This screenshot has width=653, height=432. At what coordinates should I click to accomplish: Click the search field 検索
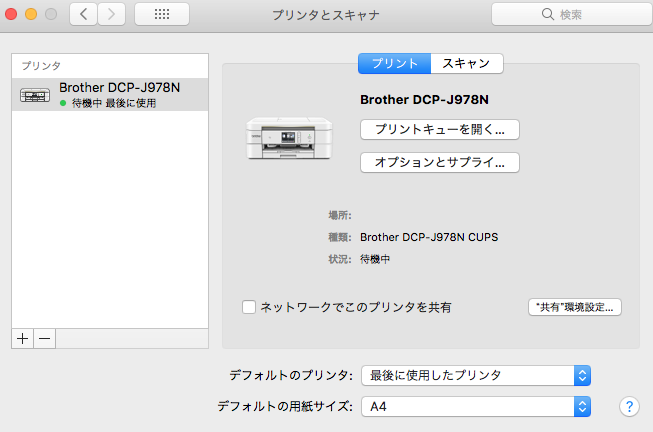(x=572, y=14)
